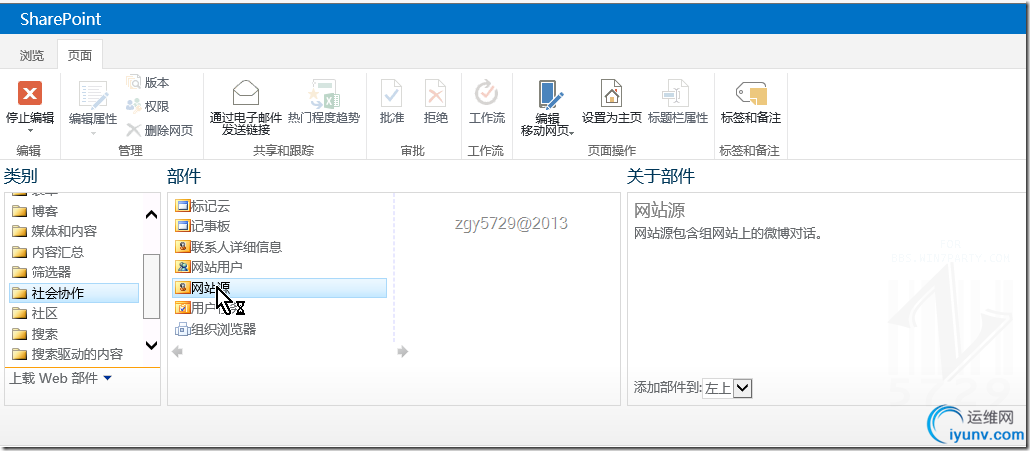Click the previous web parts page arrow
Screen dimensions: 1030x451
tap(177, 352)
